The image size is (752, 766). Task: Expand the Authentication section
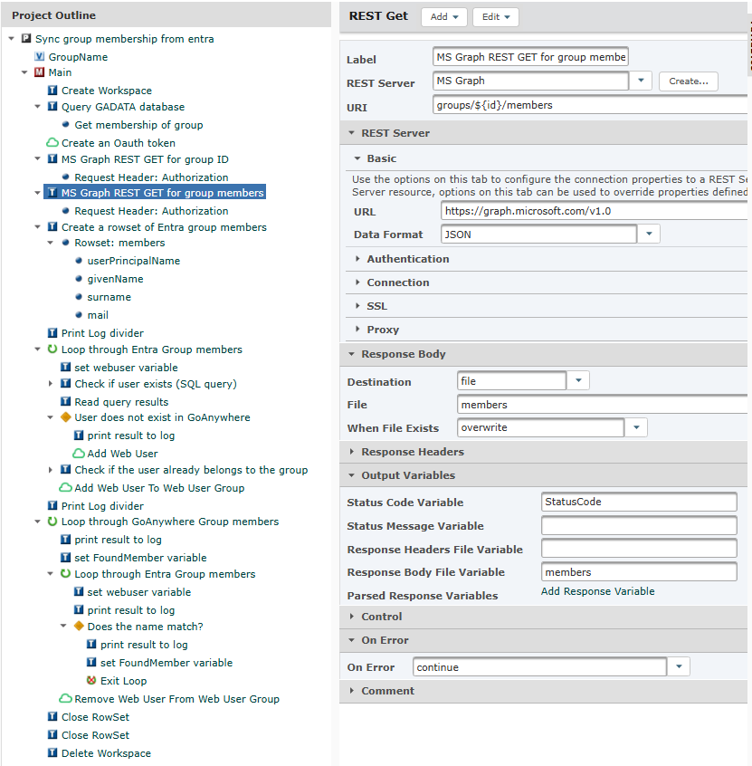(358, 259)
